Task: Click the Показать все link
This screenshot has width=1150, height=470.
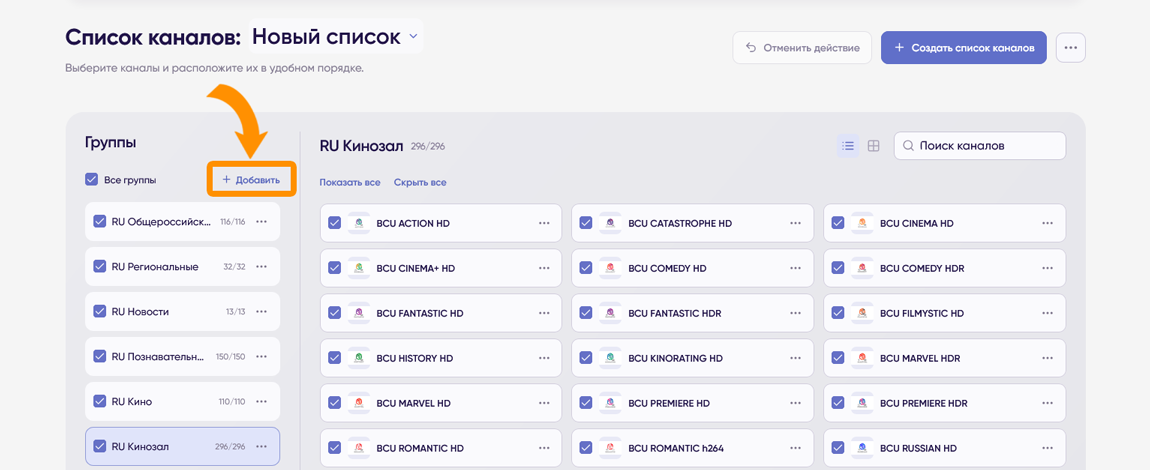Action: coord(350,183)
